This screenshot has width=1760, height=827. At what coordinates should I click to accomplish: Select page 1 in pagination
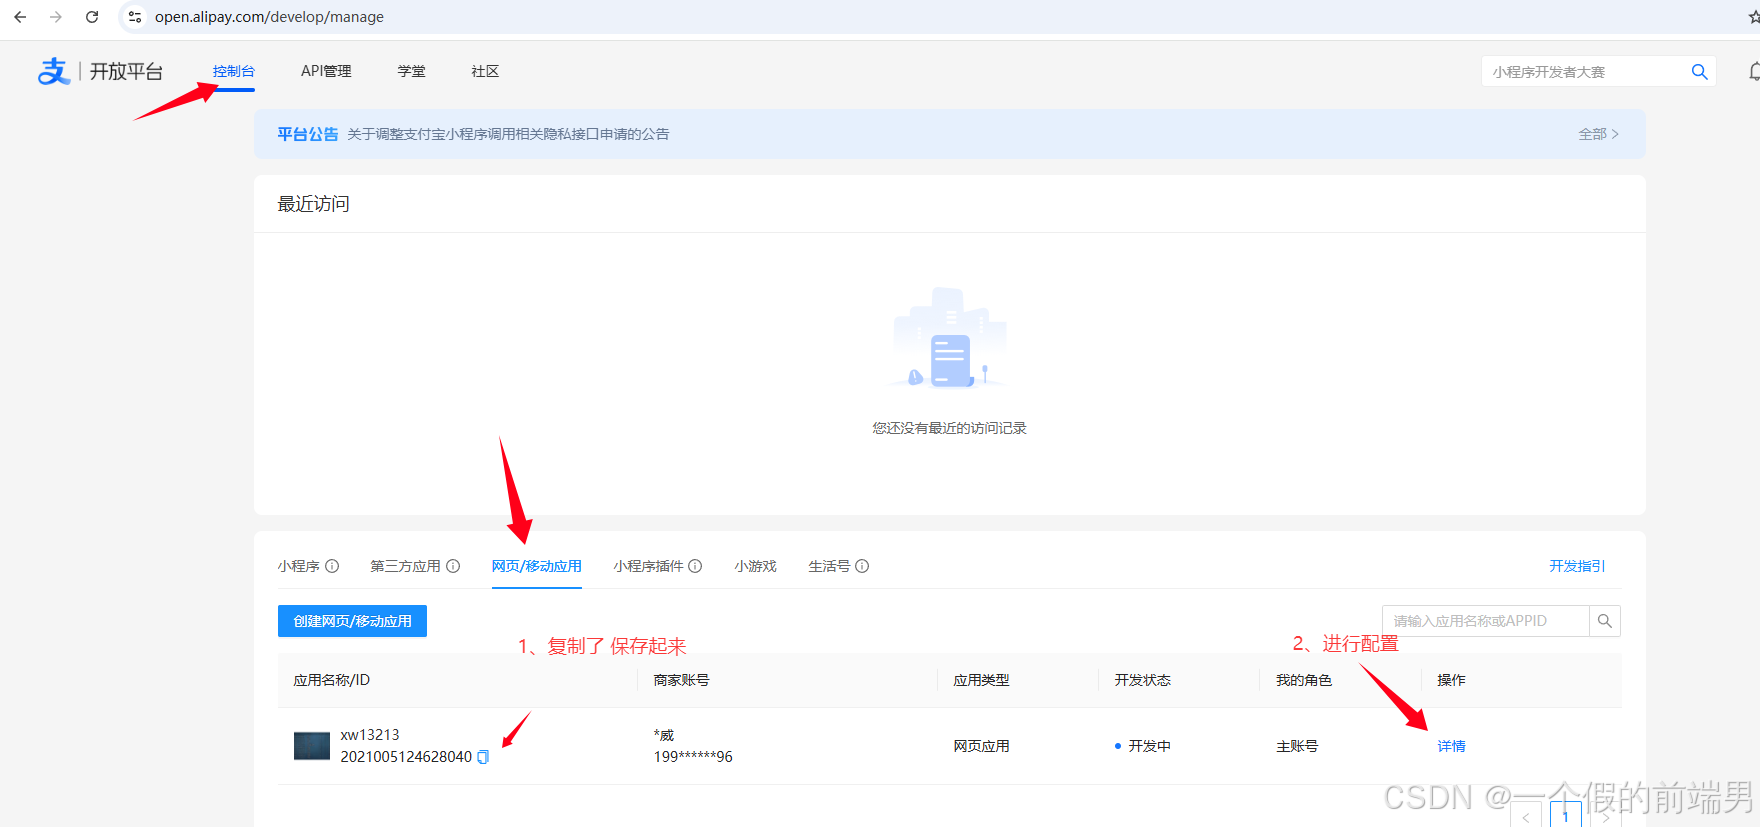pyautogui.click(x=1565, y=816)
